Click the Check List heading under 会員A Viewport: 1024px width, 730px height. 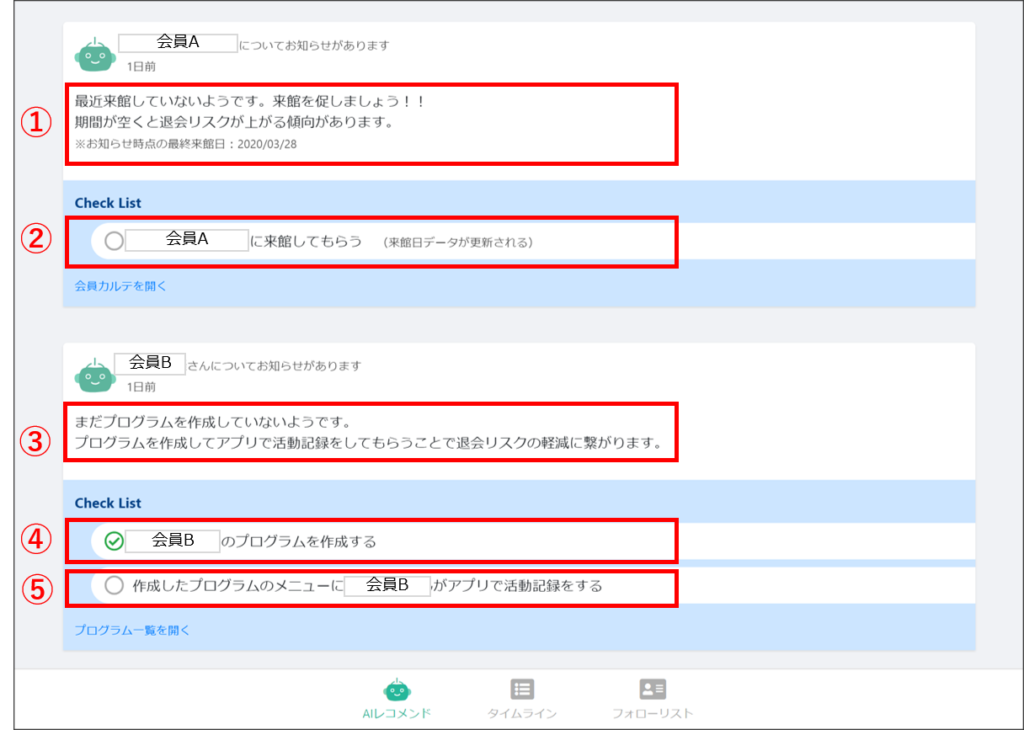(108, 203)
